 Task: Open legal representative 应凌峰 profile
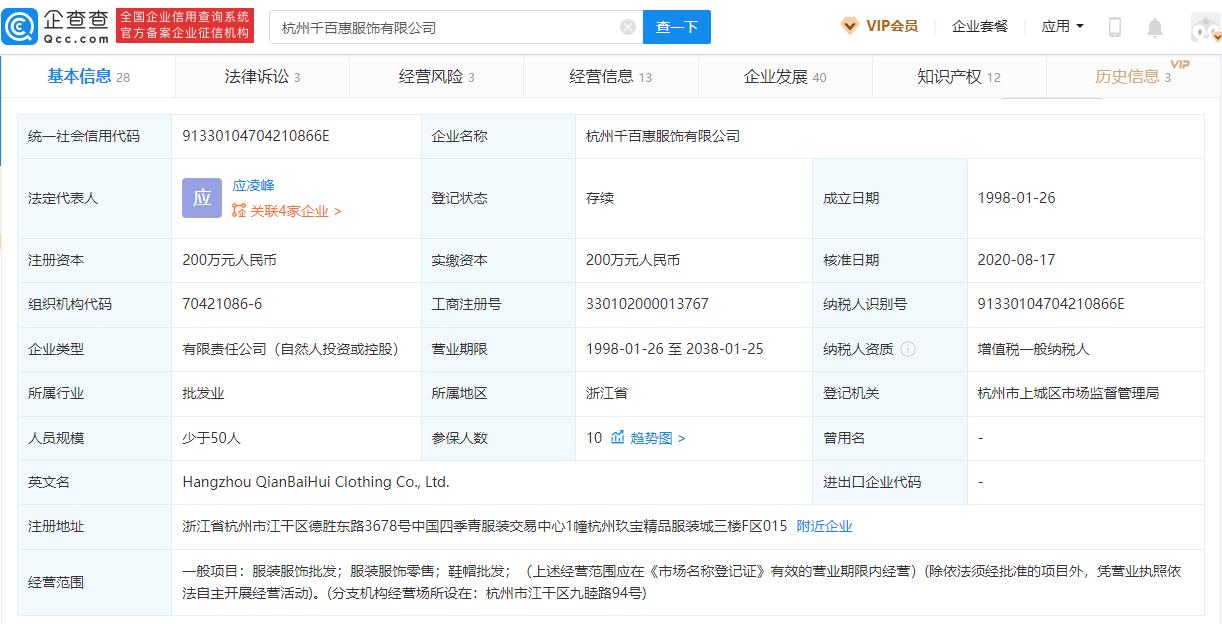pos(253,185)
